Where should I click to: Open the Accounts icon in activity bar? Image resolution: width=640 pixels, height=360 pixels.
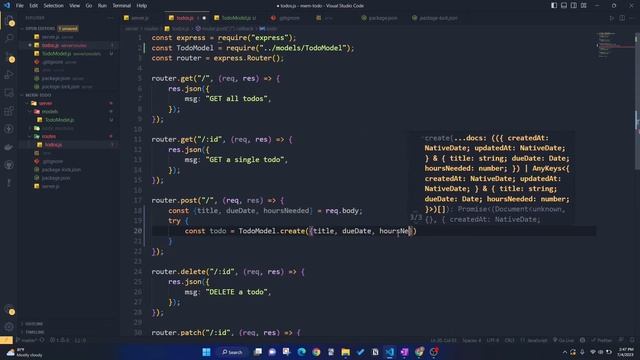(9, 309)
